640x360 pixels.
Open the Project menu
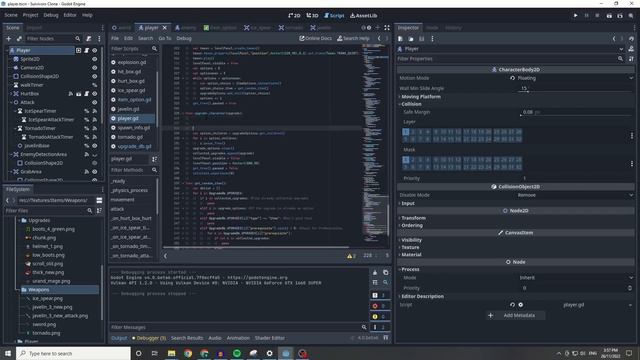[x=30, y=15]
